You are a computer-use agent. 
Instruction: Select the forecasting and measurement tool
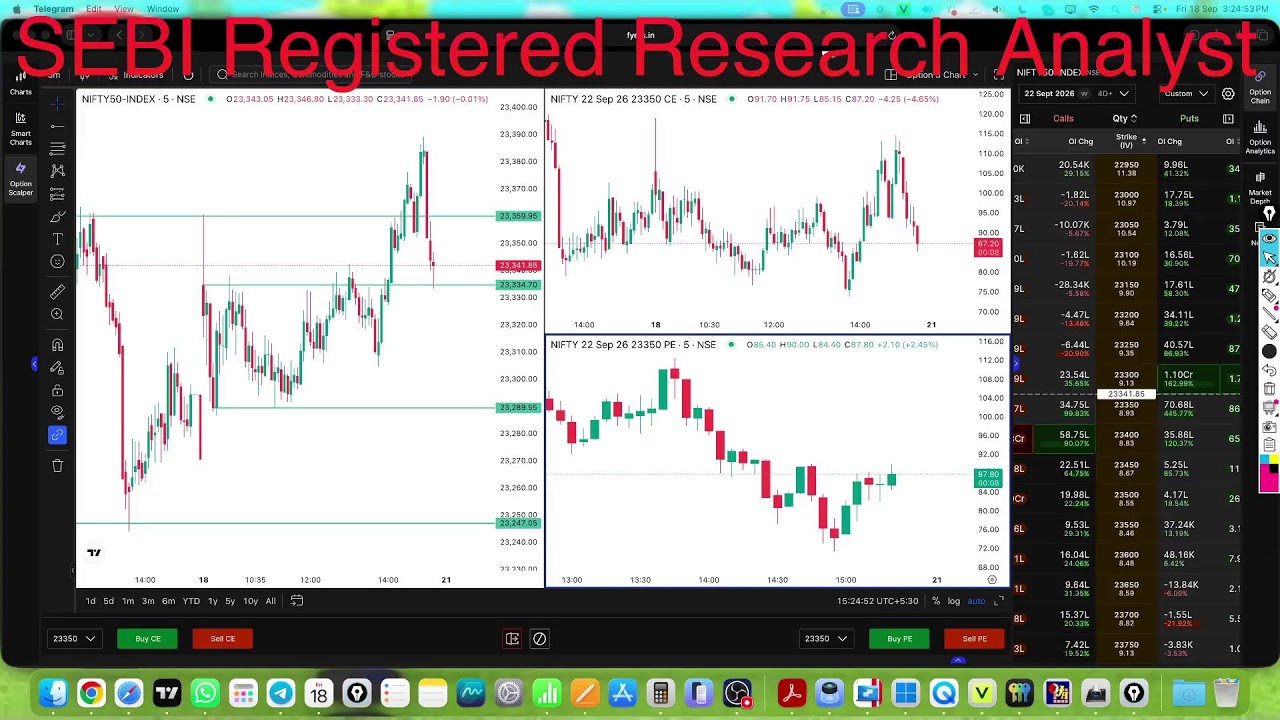57,194
